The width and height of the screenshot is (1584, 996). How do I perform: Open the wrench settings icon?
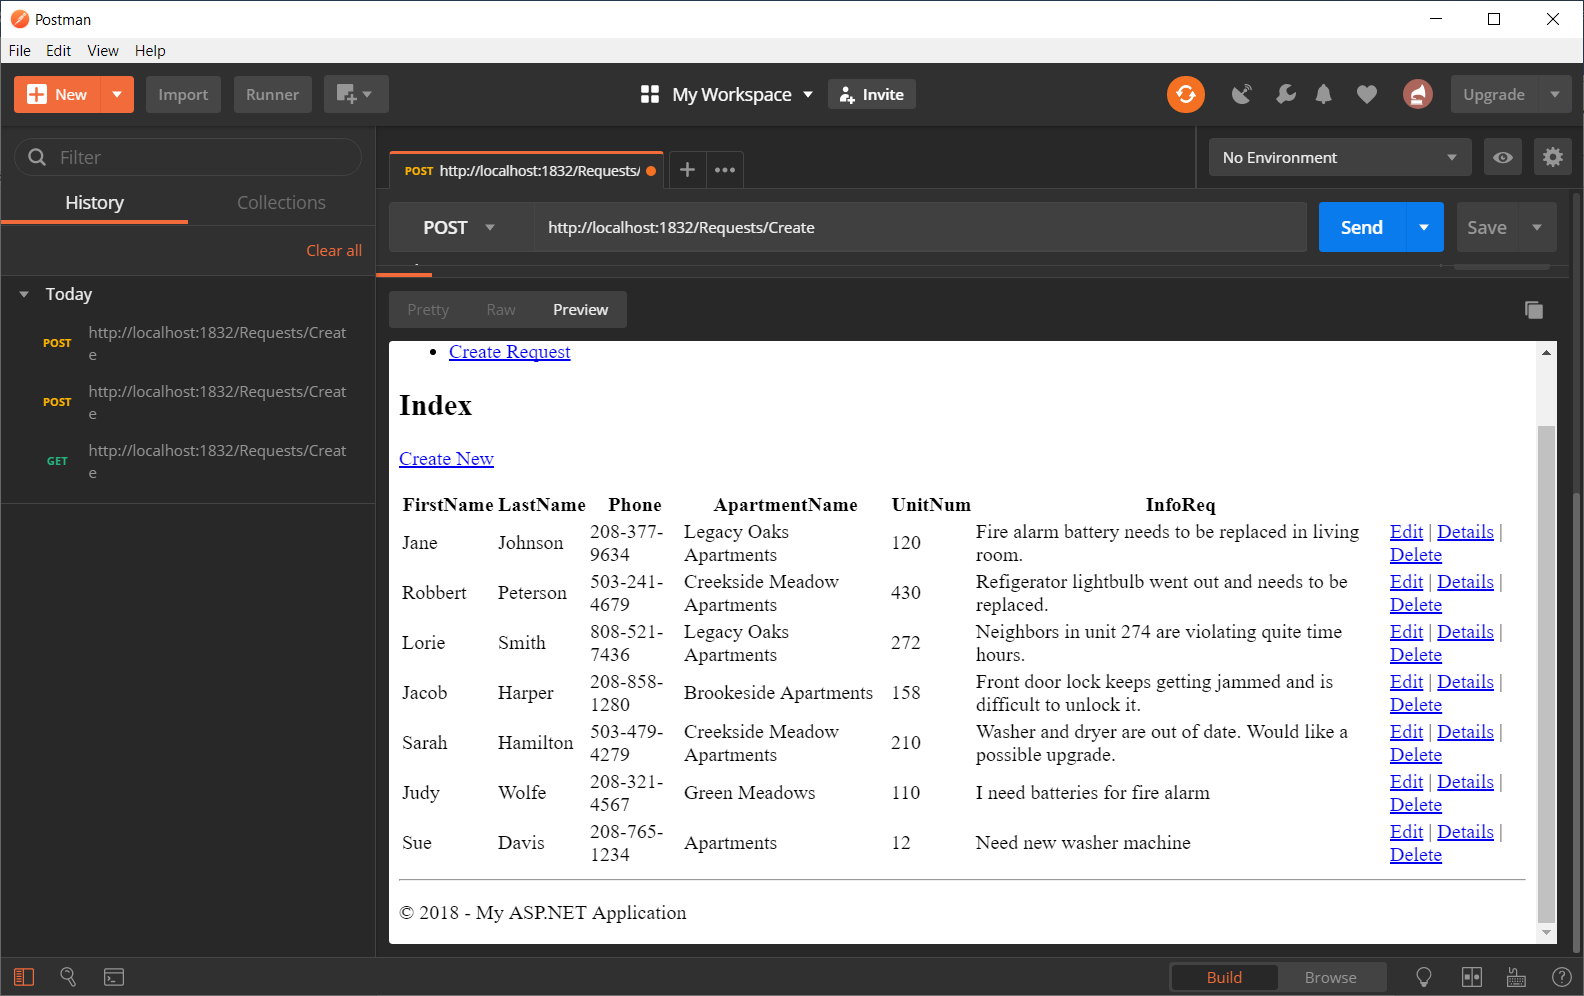[1285, 94]
